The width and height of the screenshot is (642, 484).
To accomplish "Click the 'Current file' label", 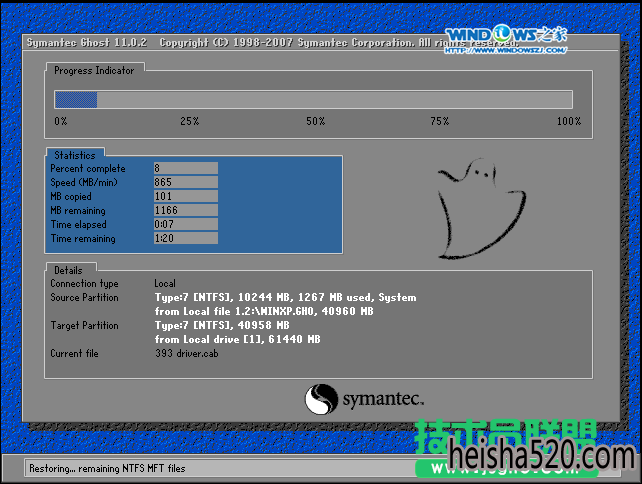I will (x=74, y=353).
